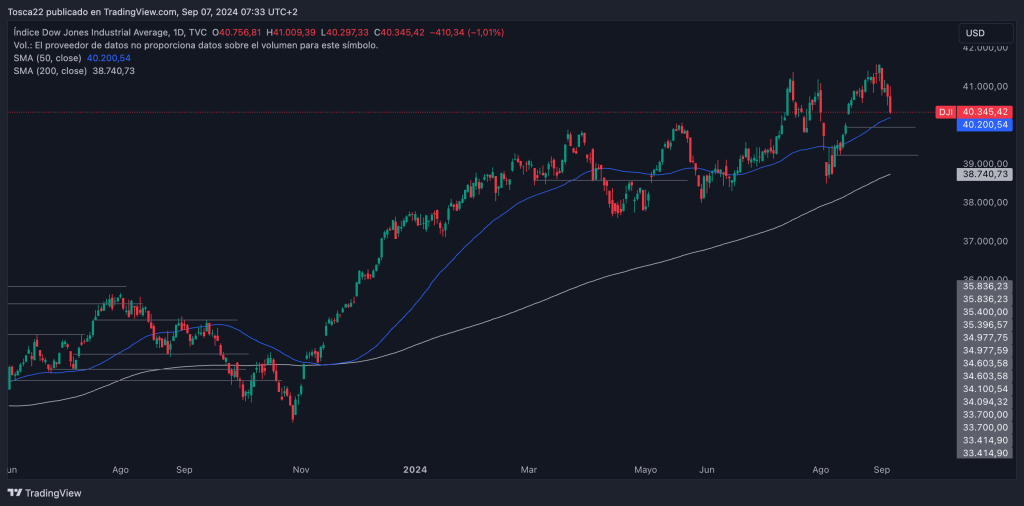Click the 2024 marker on time axis

[415, 468]
